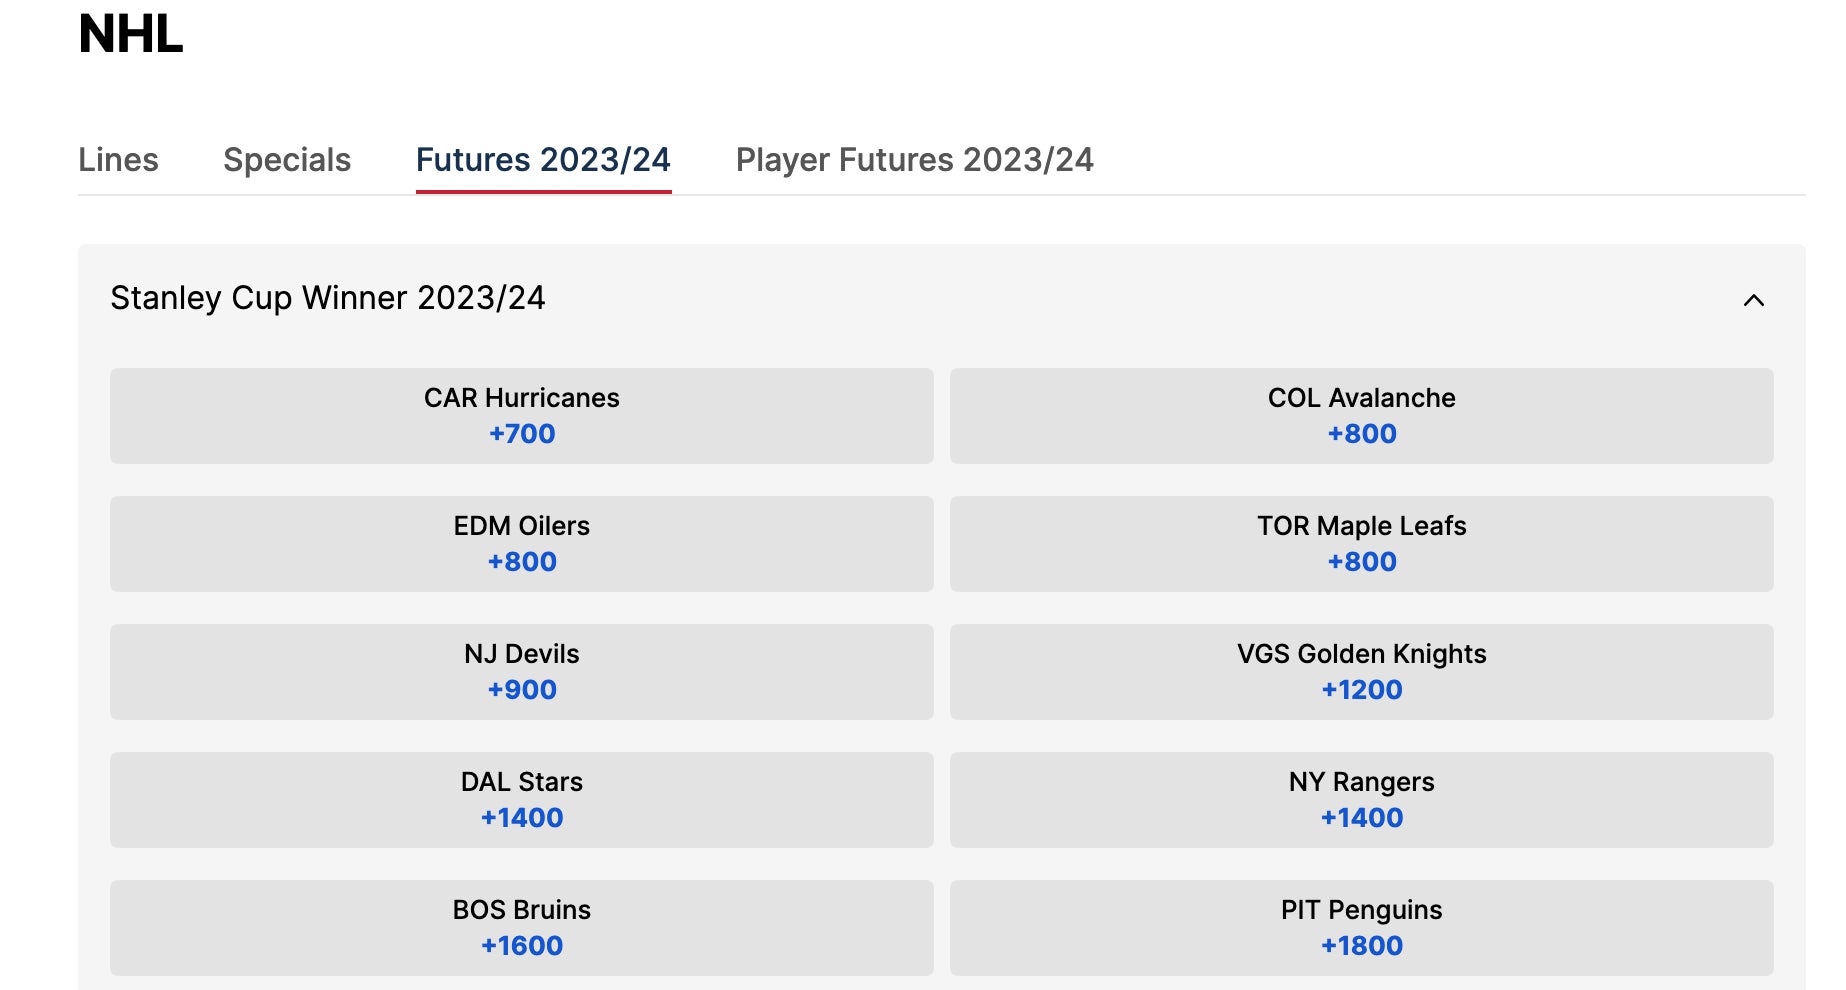This screenshot has height=990, width=1846.
Task: Click the Stanley Cup Winner 2023/24 heading
Action: [x=327, y=298]
